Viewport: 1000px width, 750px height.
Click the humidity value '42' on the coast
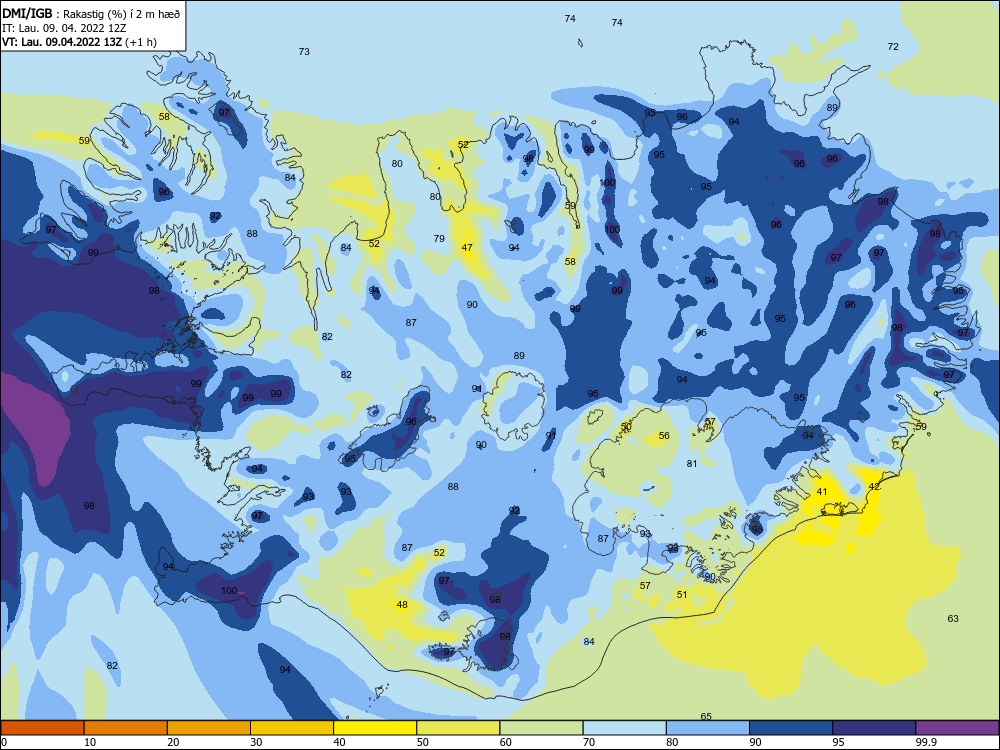click(874, 487)
